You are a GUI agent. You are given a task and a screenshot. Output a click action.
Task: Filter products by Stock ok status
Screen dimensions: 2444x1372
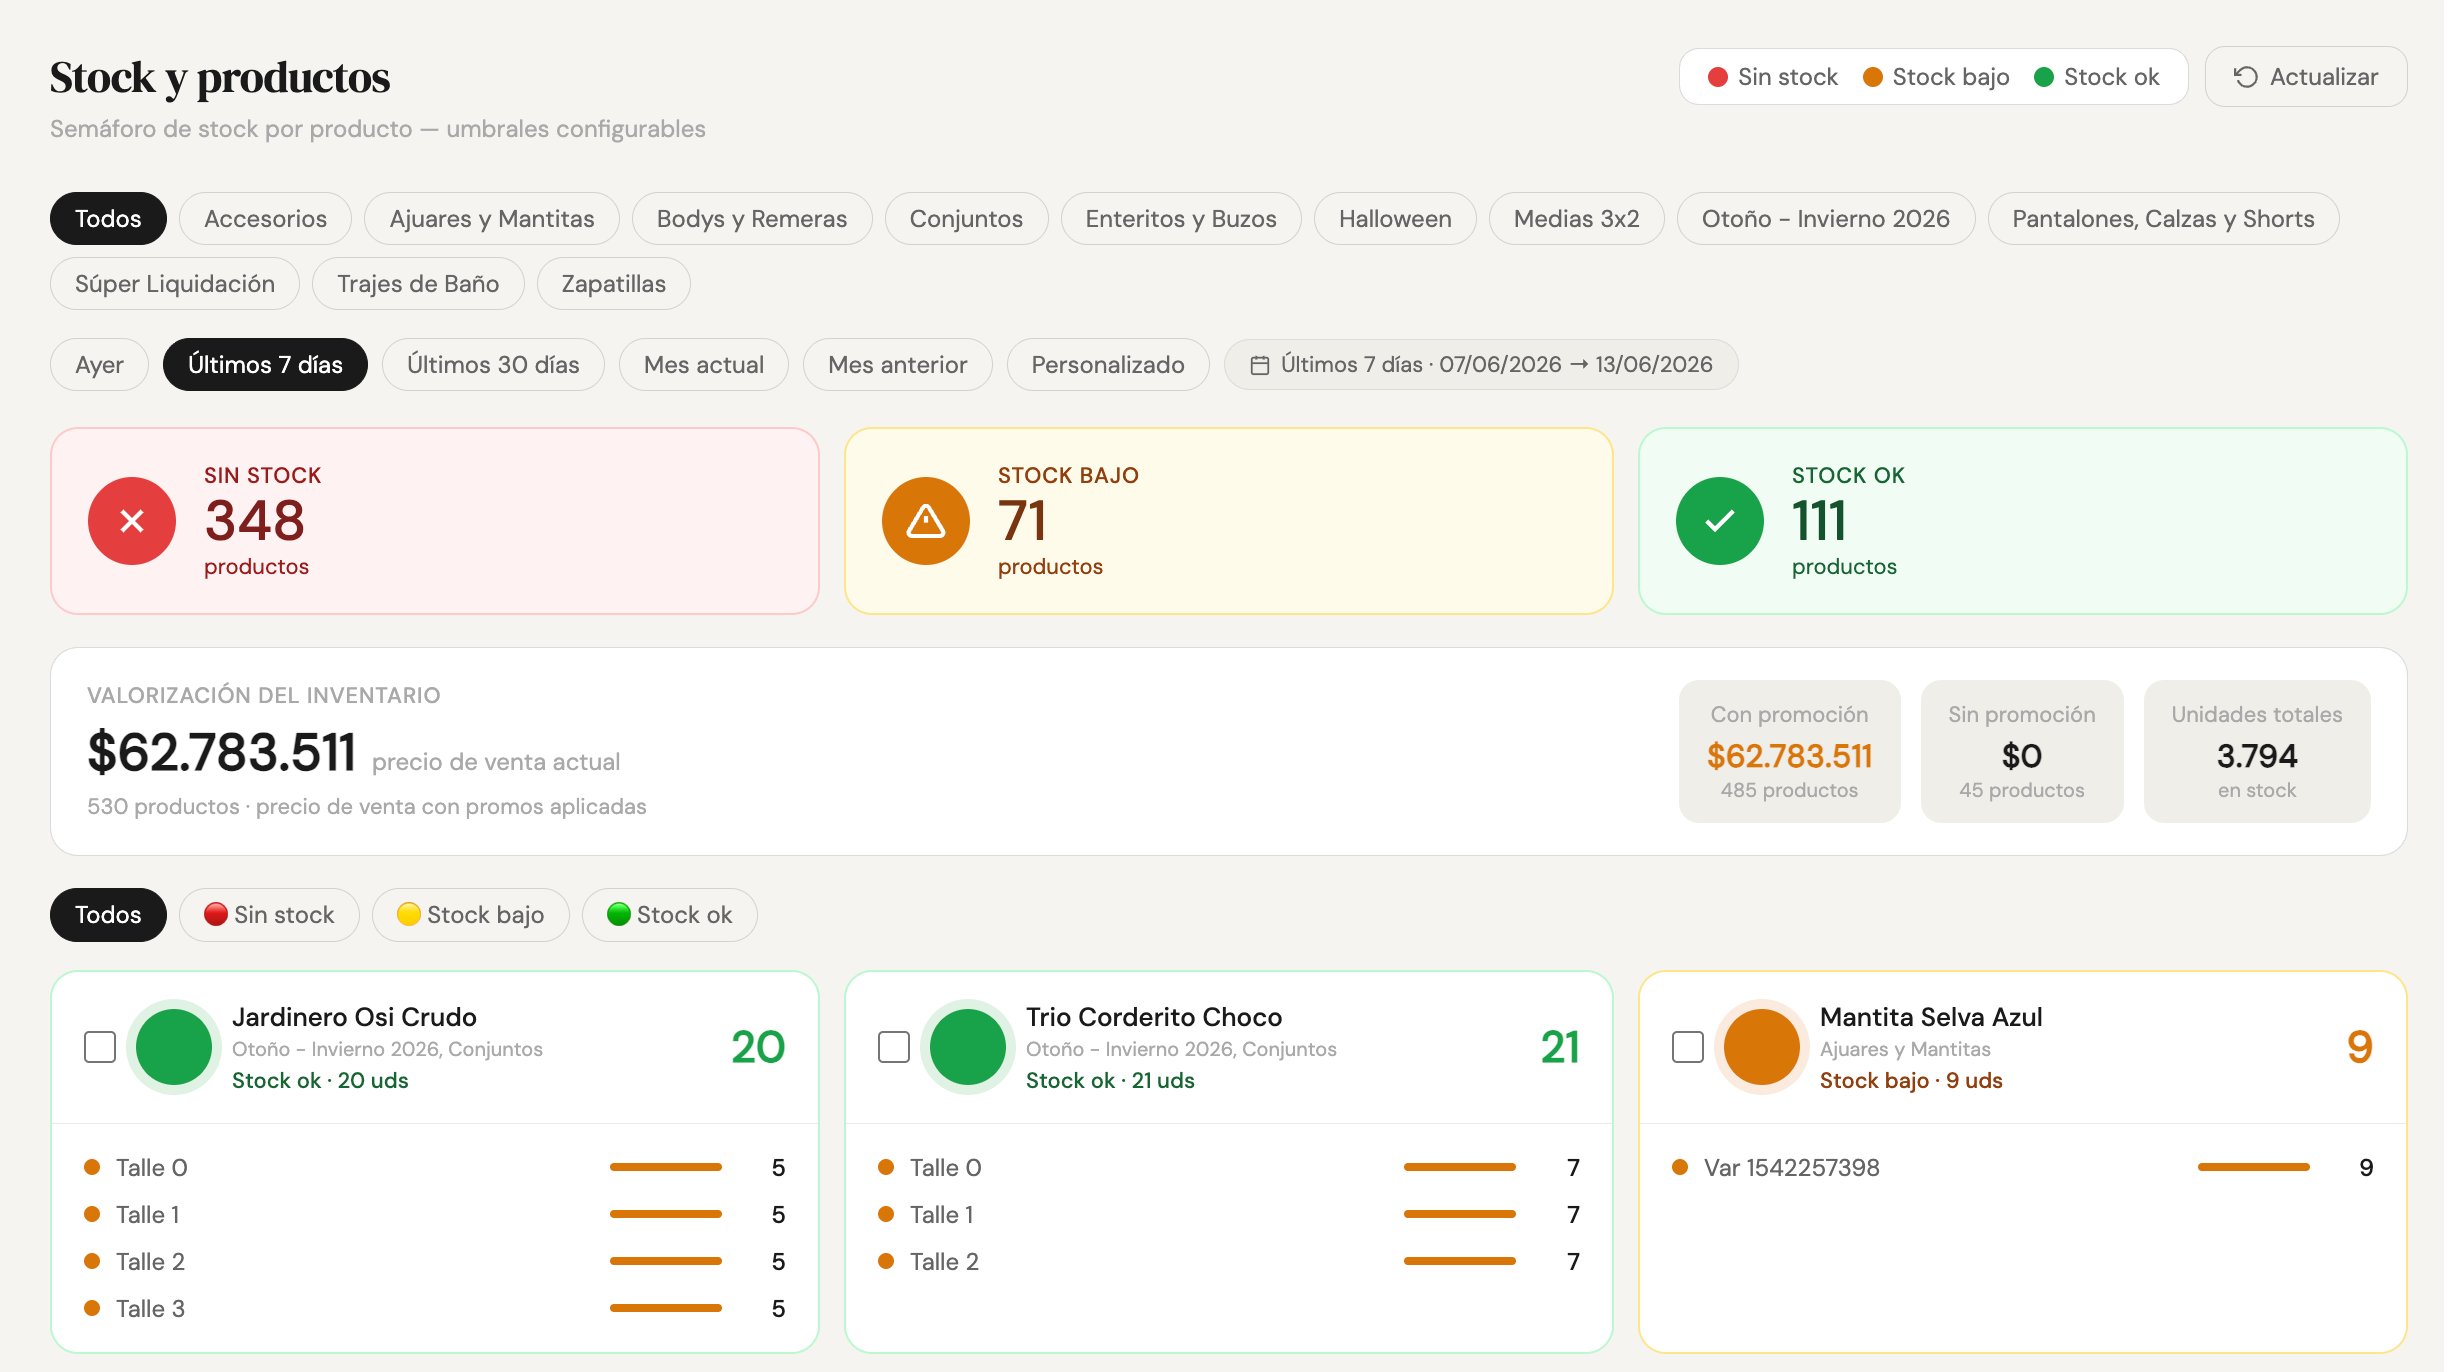(x=670, y=915)
